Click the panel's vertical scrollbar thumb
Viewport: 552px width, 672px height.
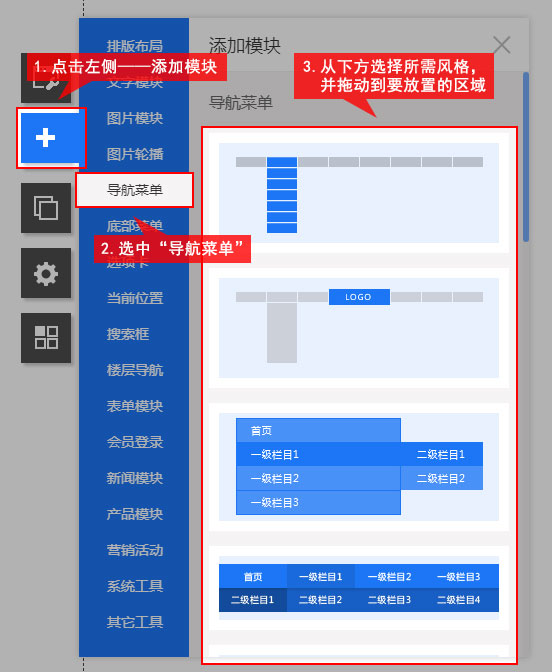[x=526, y=157]
